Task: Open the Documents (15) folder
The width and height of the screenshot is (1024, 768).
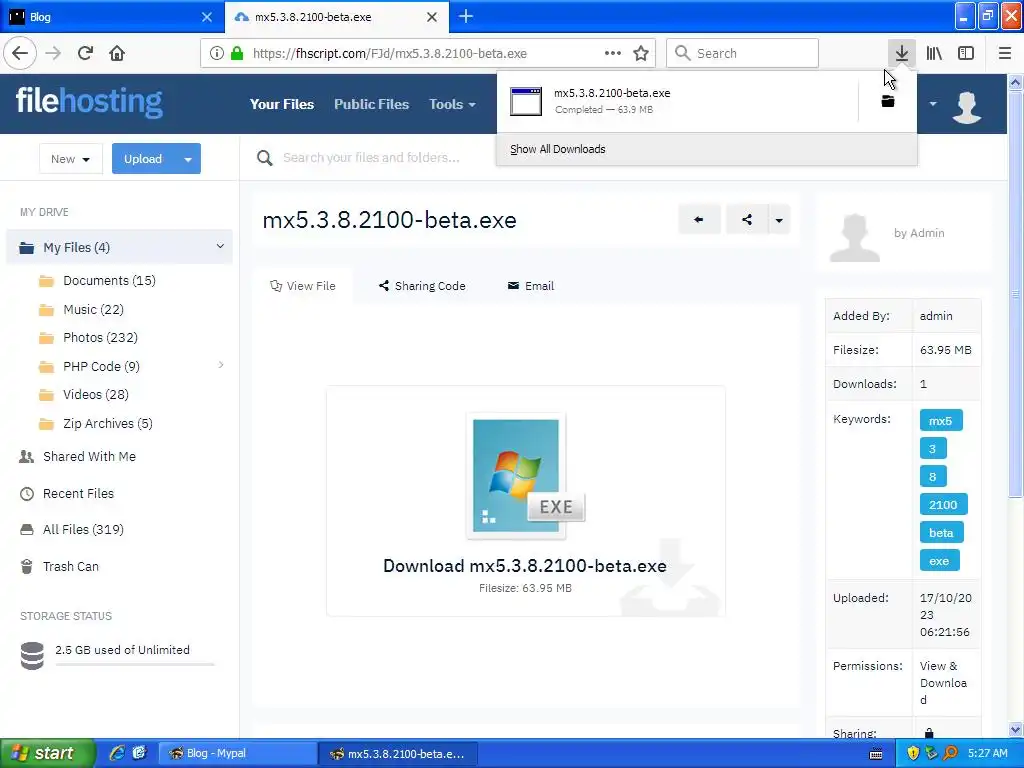Action: (97, 281)
